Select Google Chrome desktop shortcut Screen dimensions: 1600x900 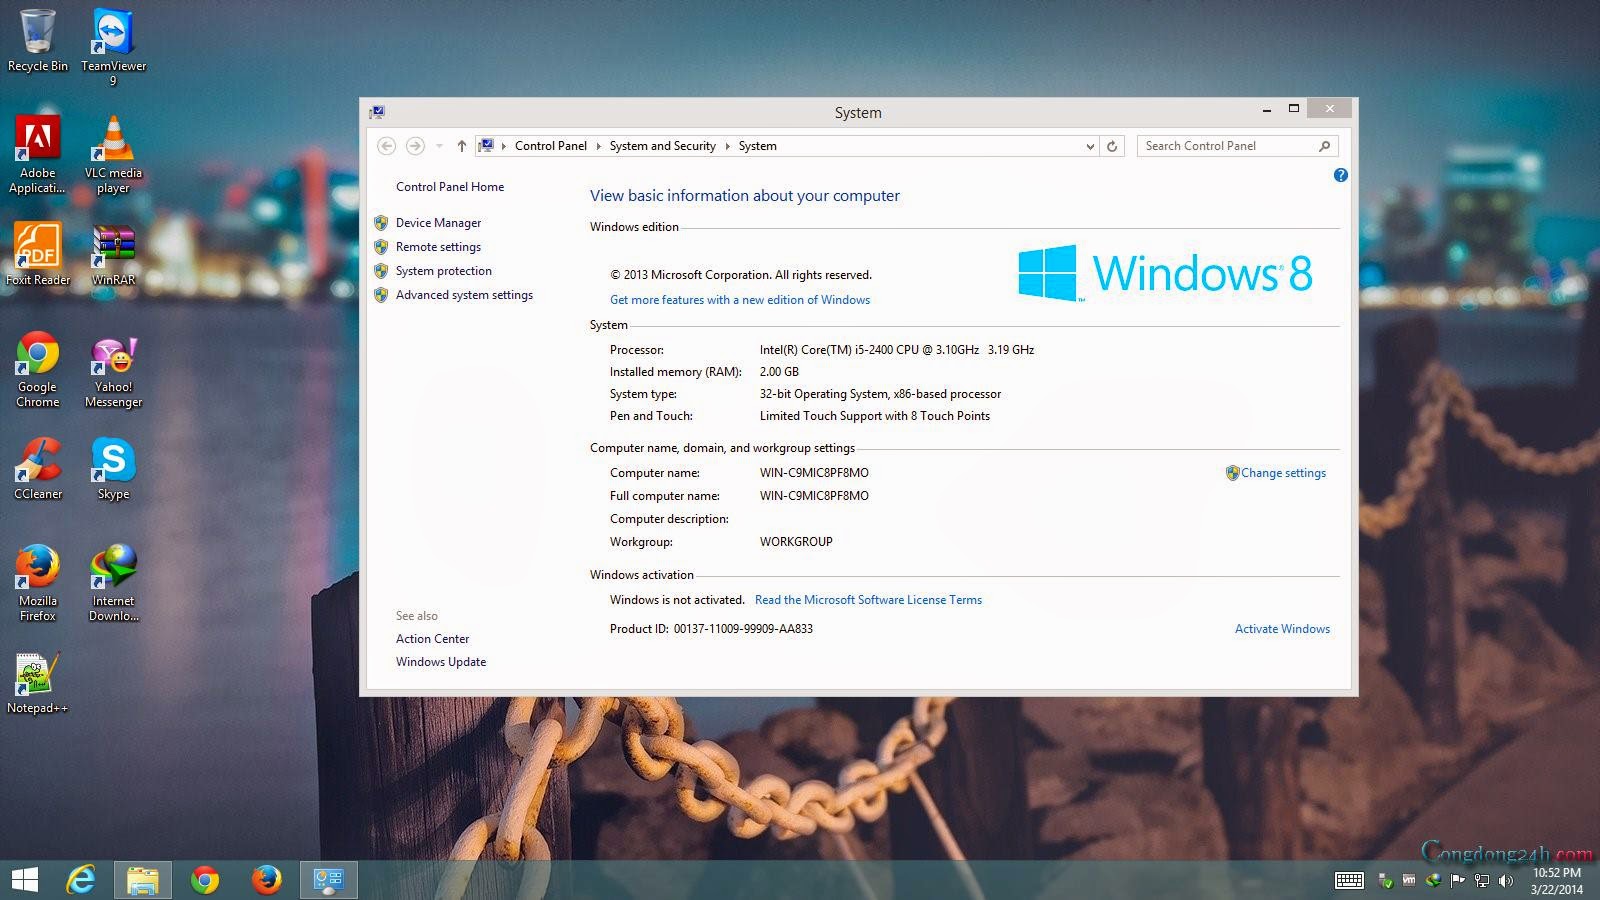(38, 368)
